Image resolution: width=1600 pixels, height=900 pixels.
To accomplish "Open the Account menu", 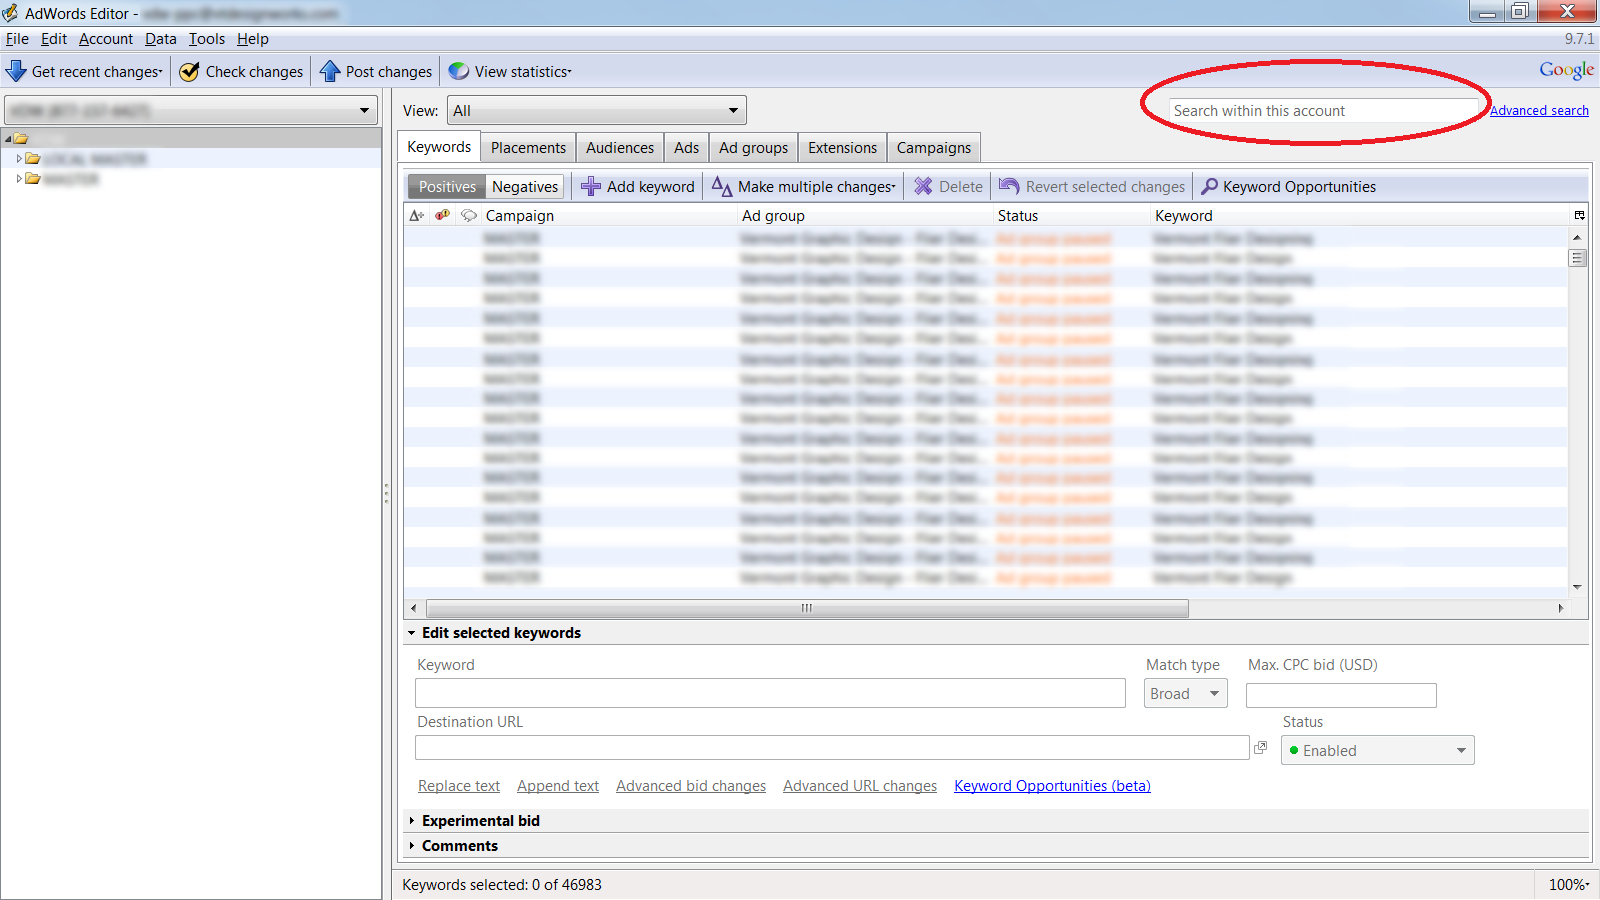I will coord(106,39).
